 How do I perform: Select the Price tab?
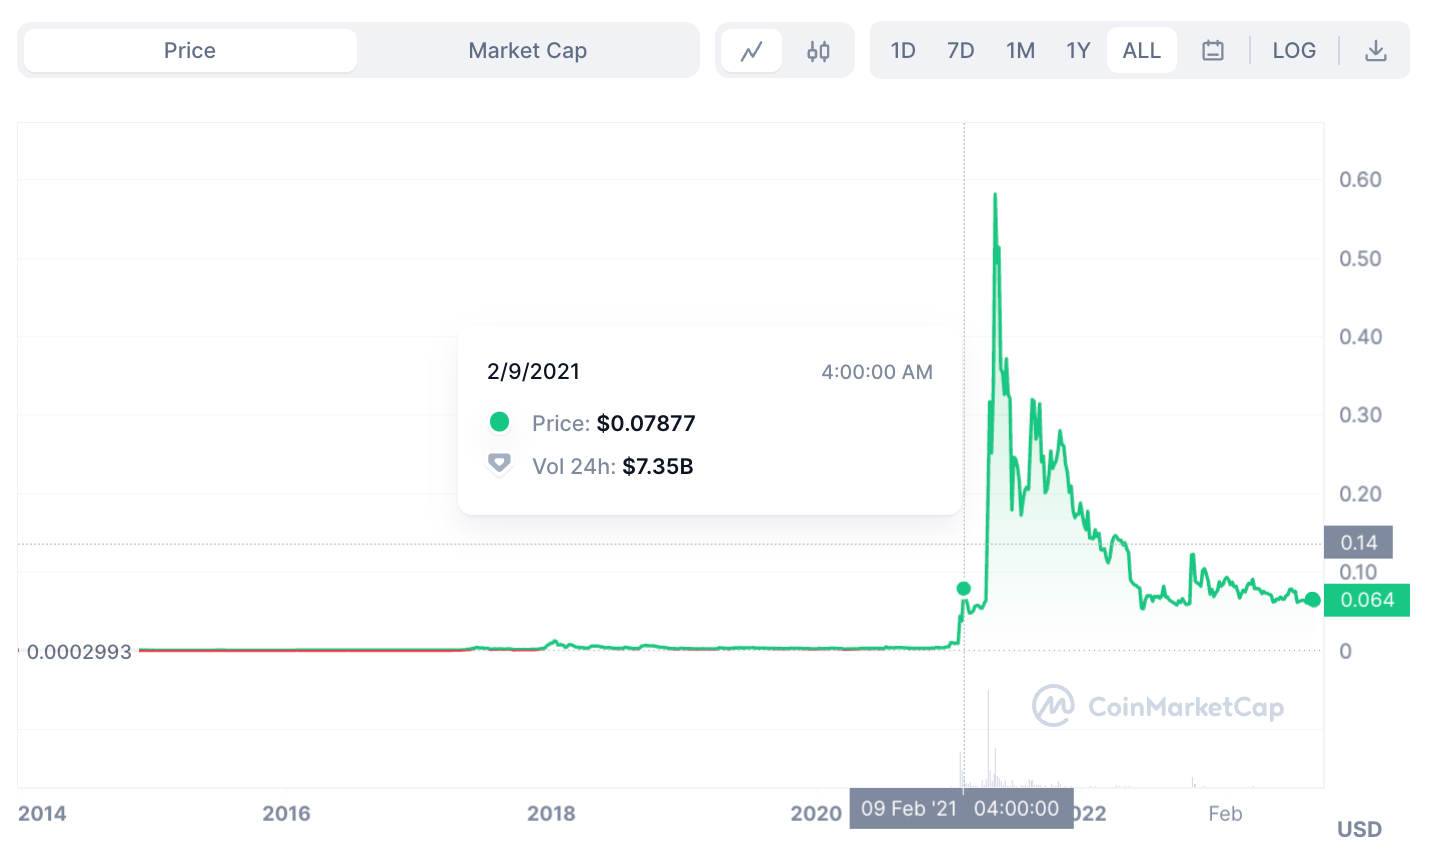(190, 51)
